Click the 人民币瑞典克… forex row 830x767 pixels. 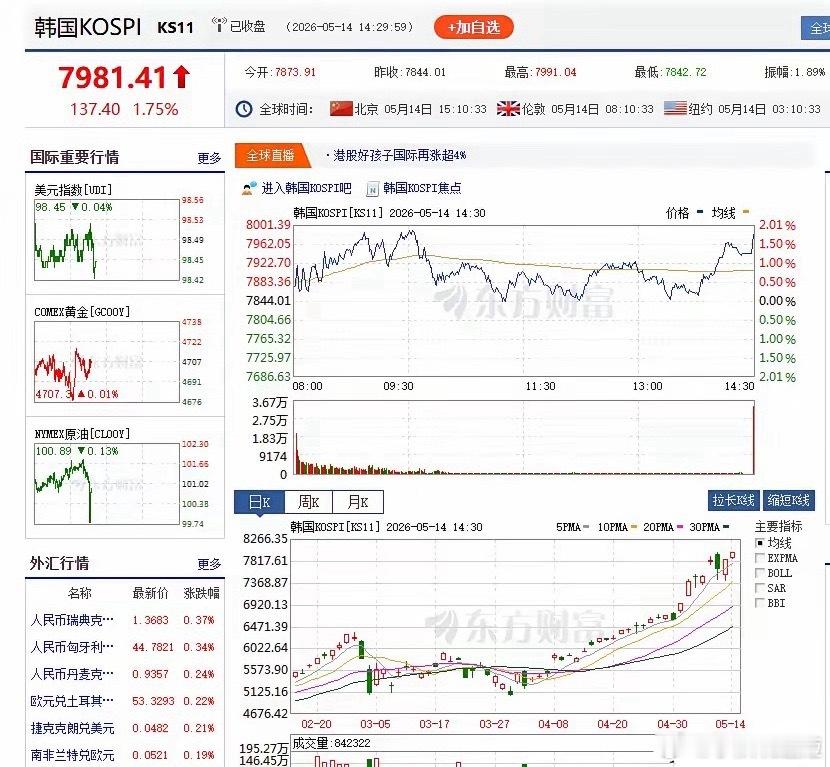pyautogui.click(x=125, y=620)
